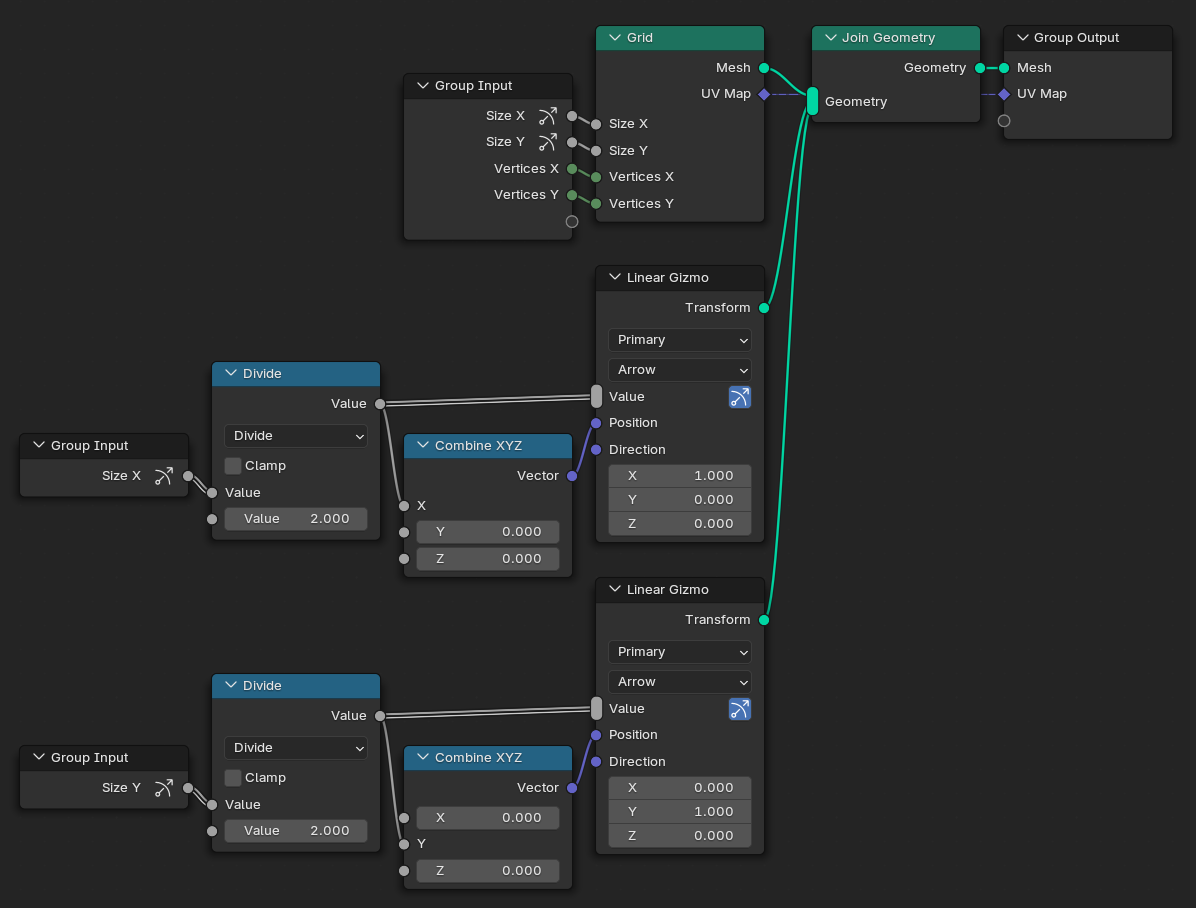Toggle the gizmo icon on the bottom Linear Gizmo node
Image resolution: width=1196 pixels, height=908 pixels.
pos(739,709)
